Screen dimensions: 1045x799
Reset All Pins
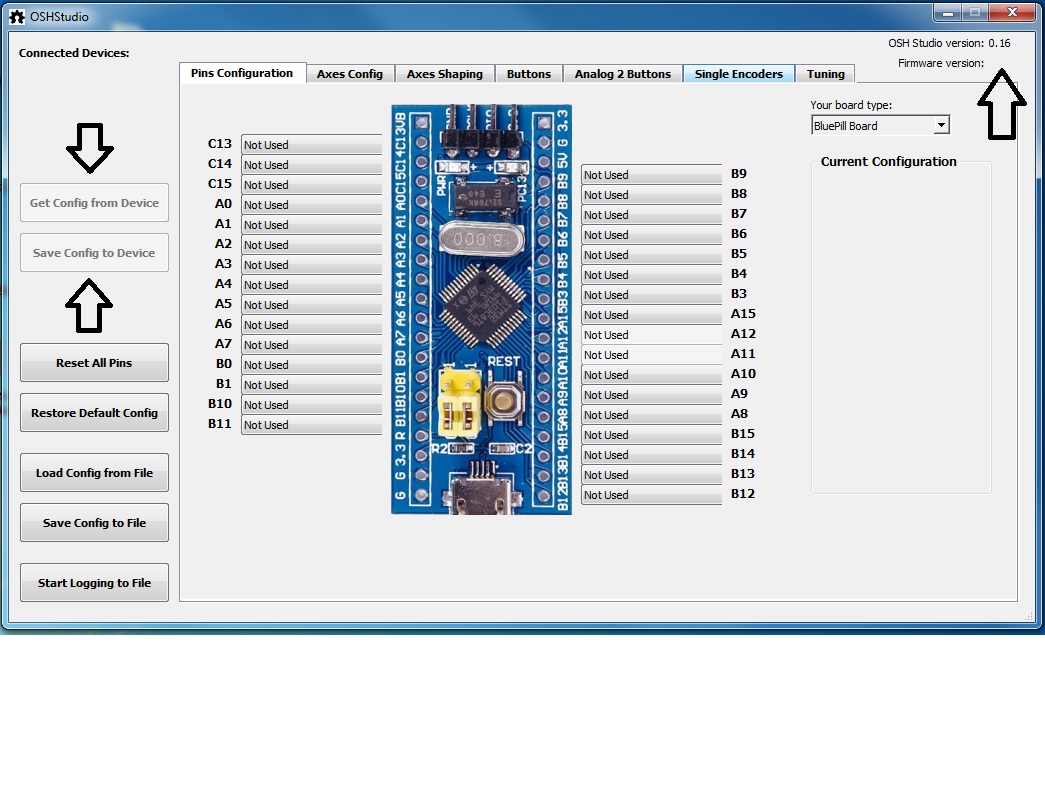pyautogui.click(x=94, y=363)
